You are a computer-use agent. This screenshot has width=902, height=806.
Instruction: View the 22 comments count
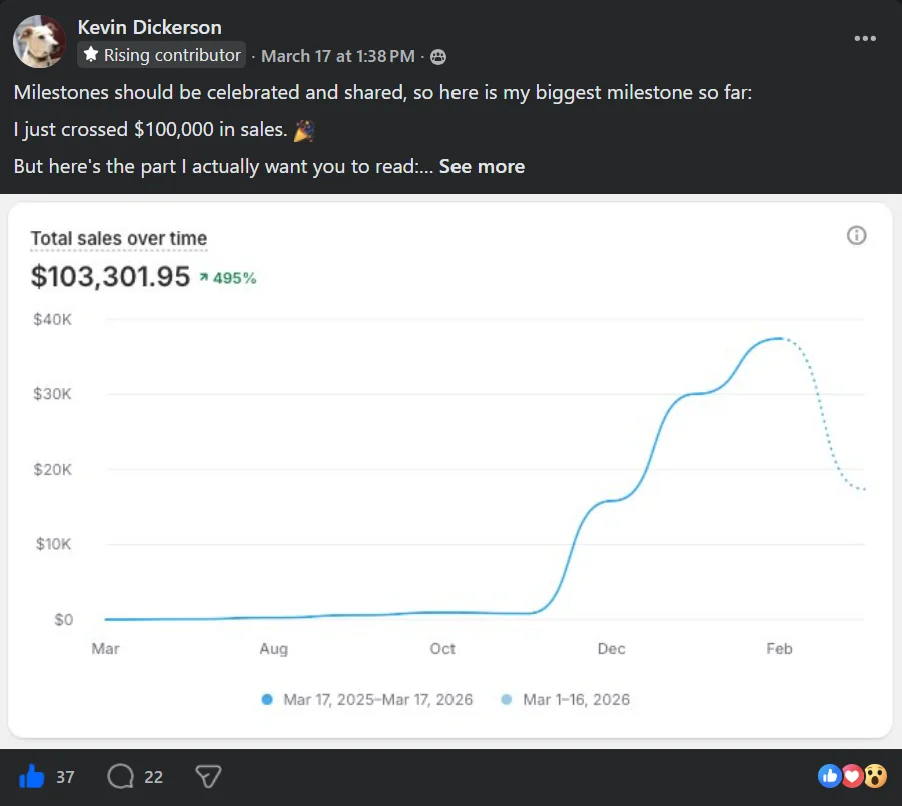153,777
